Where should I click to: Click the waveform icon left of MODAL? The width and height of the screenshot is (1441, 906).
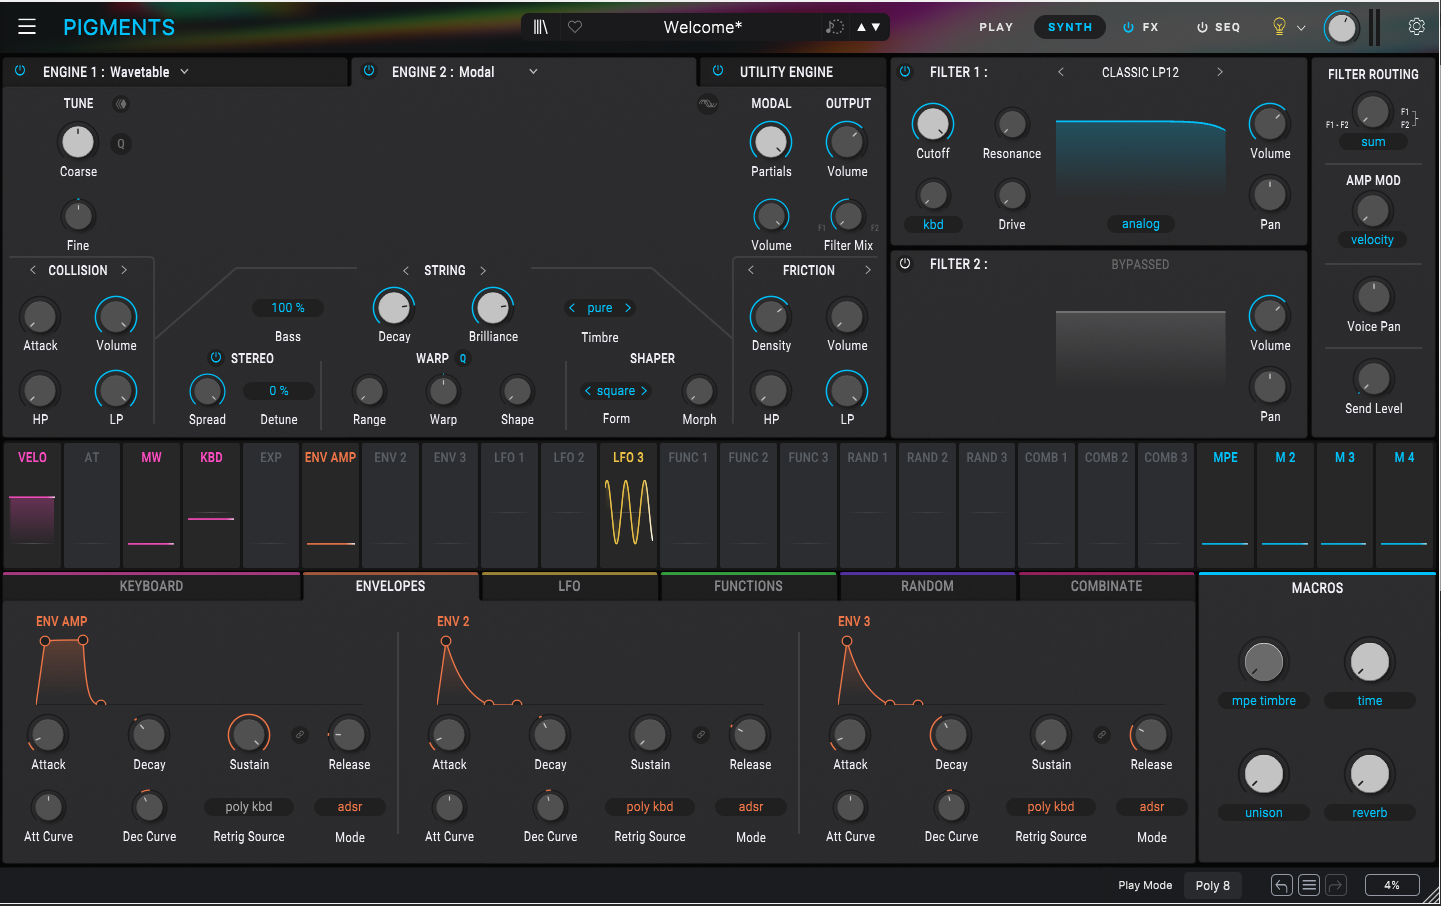click(708, 104)
